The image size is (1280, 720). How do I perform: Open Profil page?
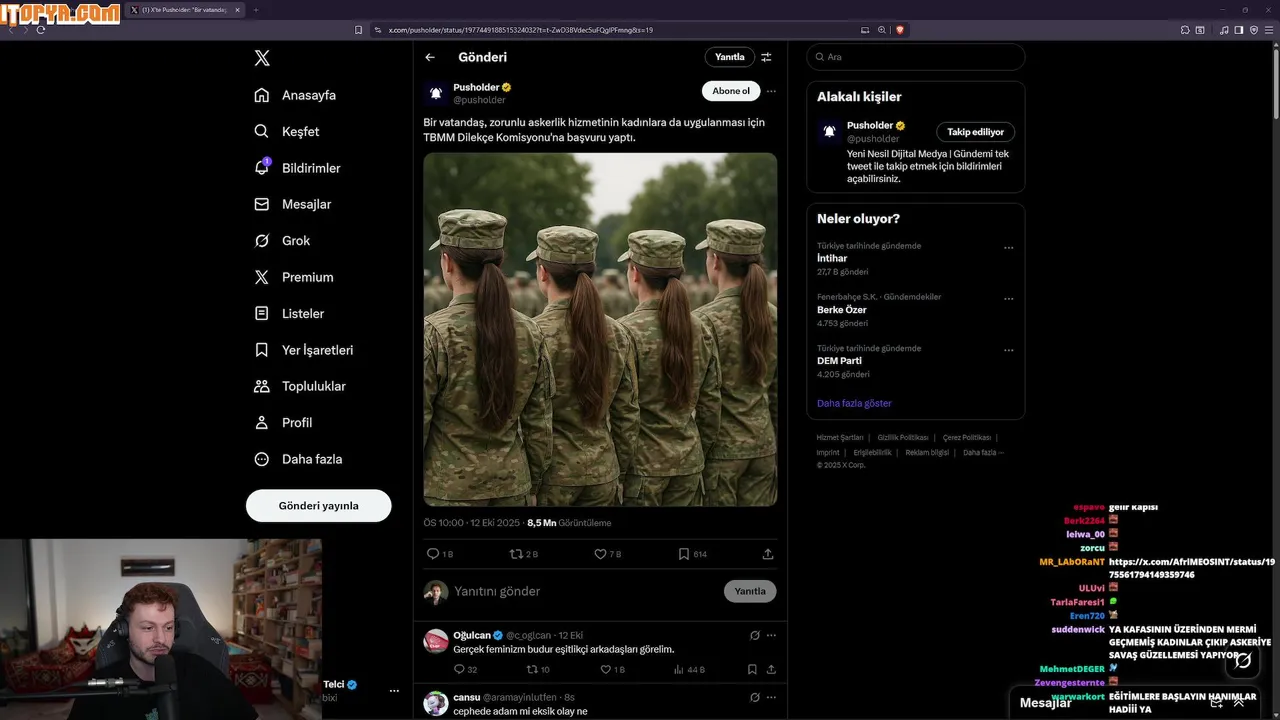pyautogui.click(x=283, y=422)
